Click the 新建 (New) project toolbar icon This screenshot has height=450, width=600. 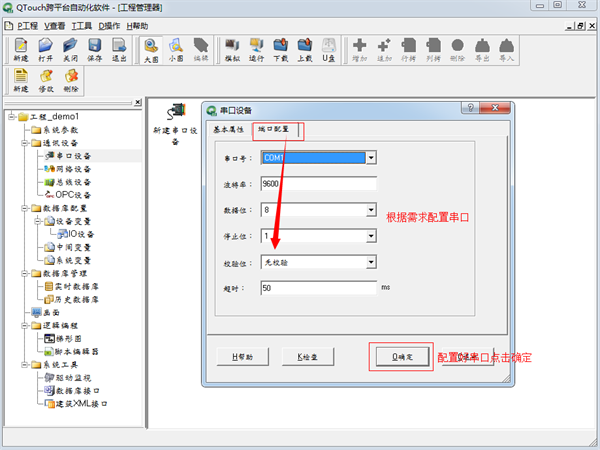click(x=20, y=49)
